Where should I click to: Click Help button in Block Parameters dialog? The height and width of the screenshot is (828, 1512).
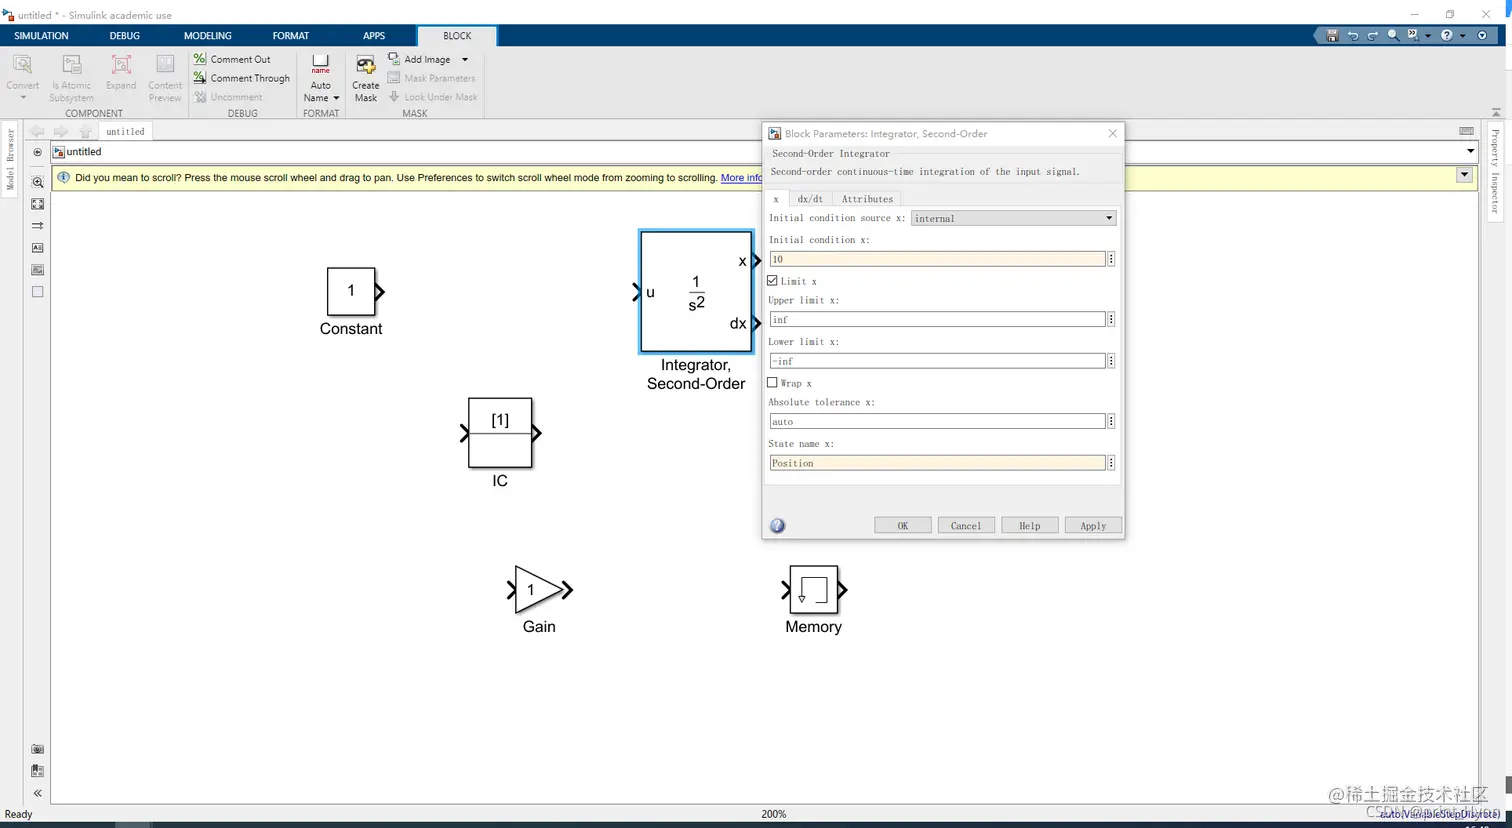click(1030, 526)
